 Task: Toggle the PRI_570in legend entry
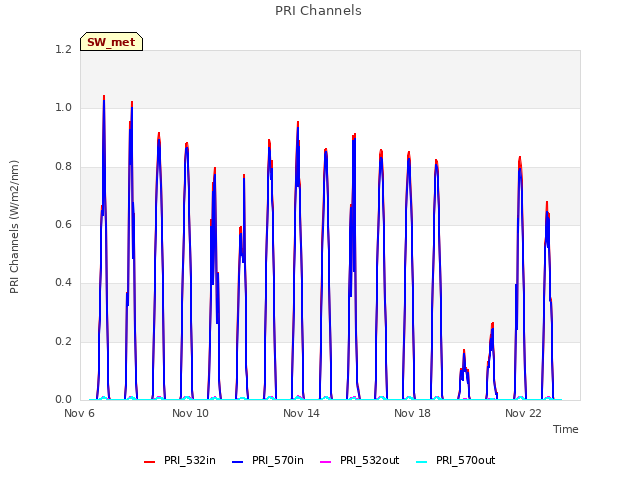click(268, 461)
